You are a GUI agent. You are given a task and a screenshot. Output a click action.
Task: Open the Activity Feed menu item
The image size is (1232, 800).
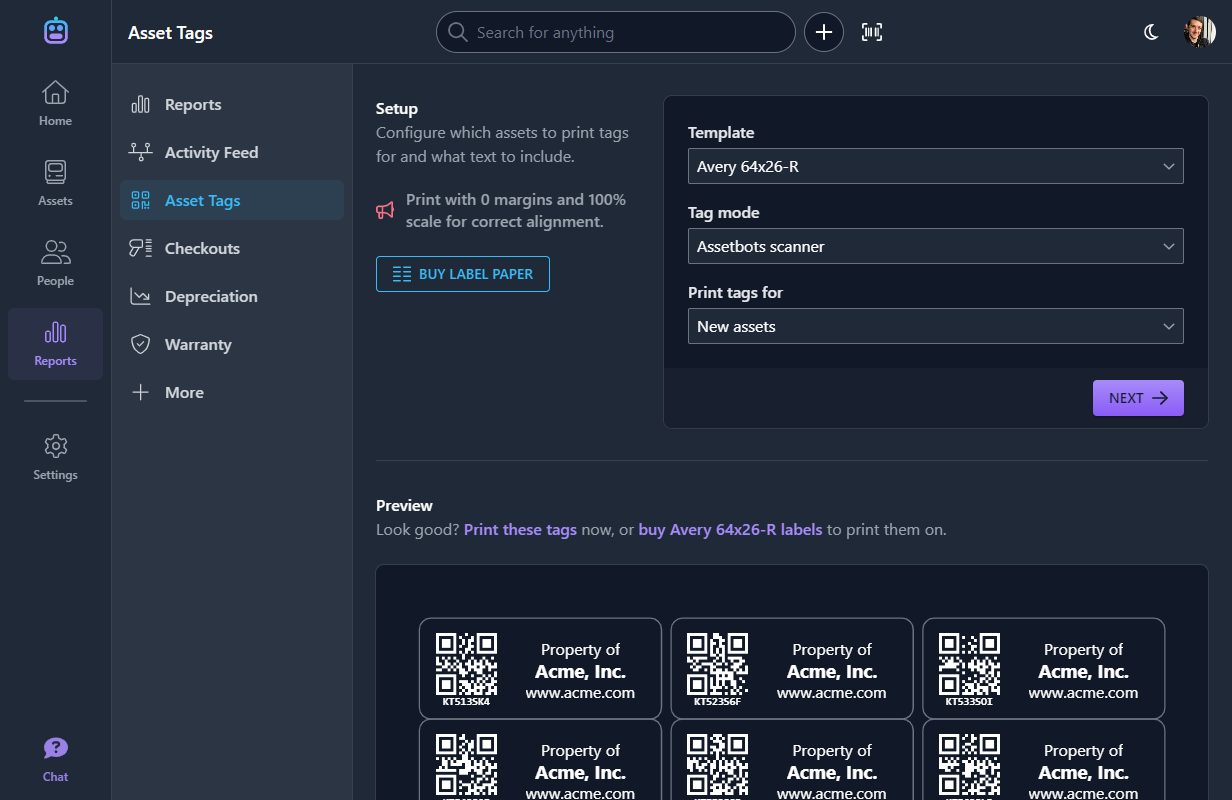click(232, 153)
